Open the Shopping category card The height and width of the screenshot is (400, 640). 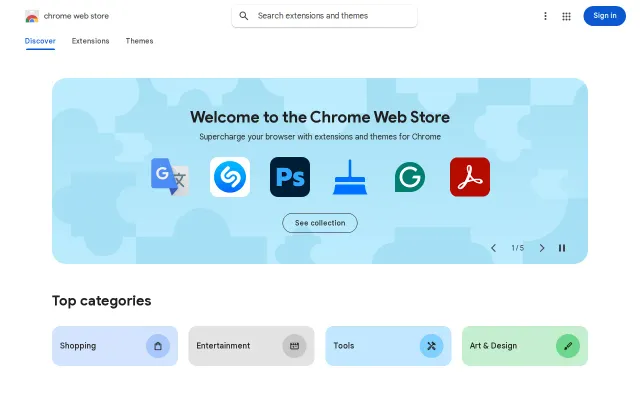pos(115,346)
